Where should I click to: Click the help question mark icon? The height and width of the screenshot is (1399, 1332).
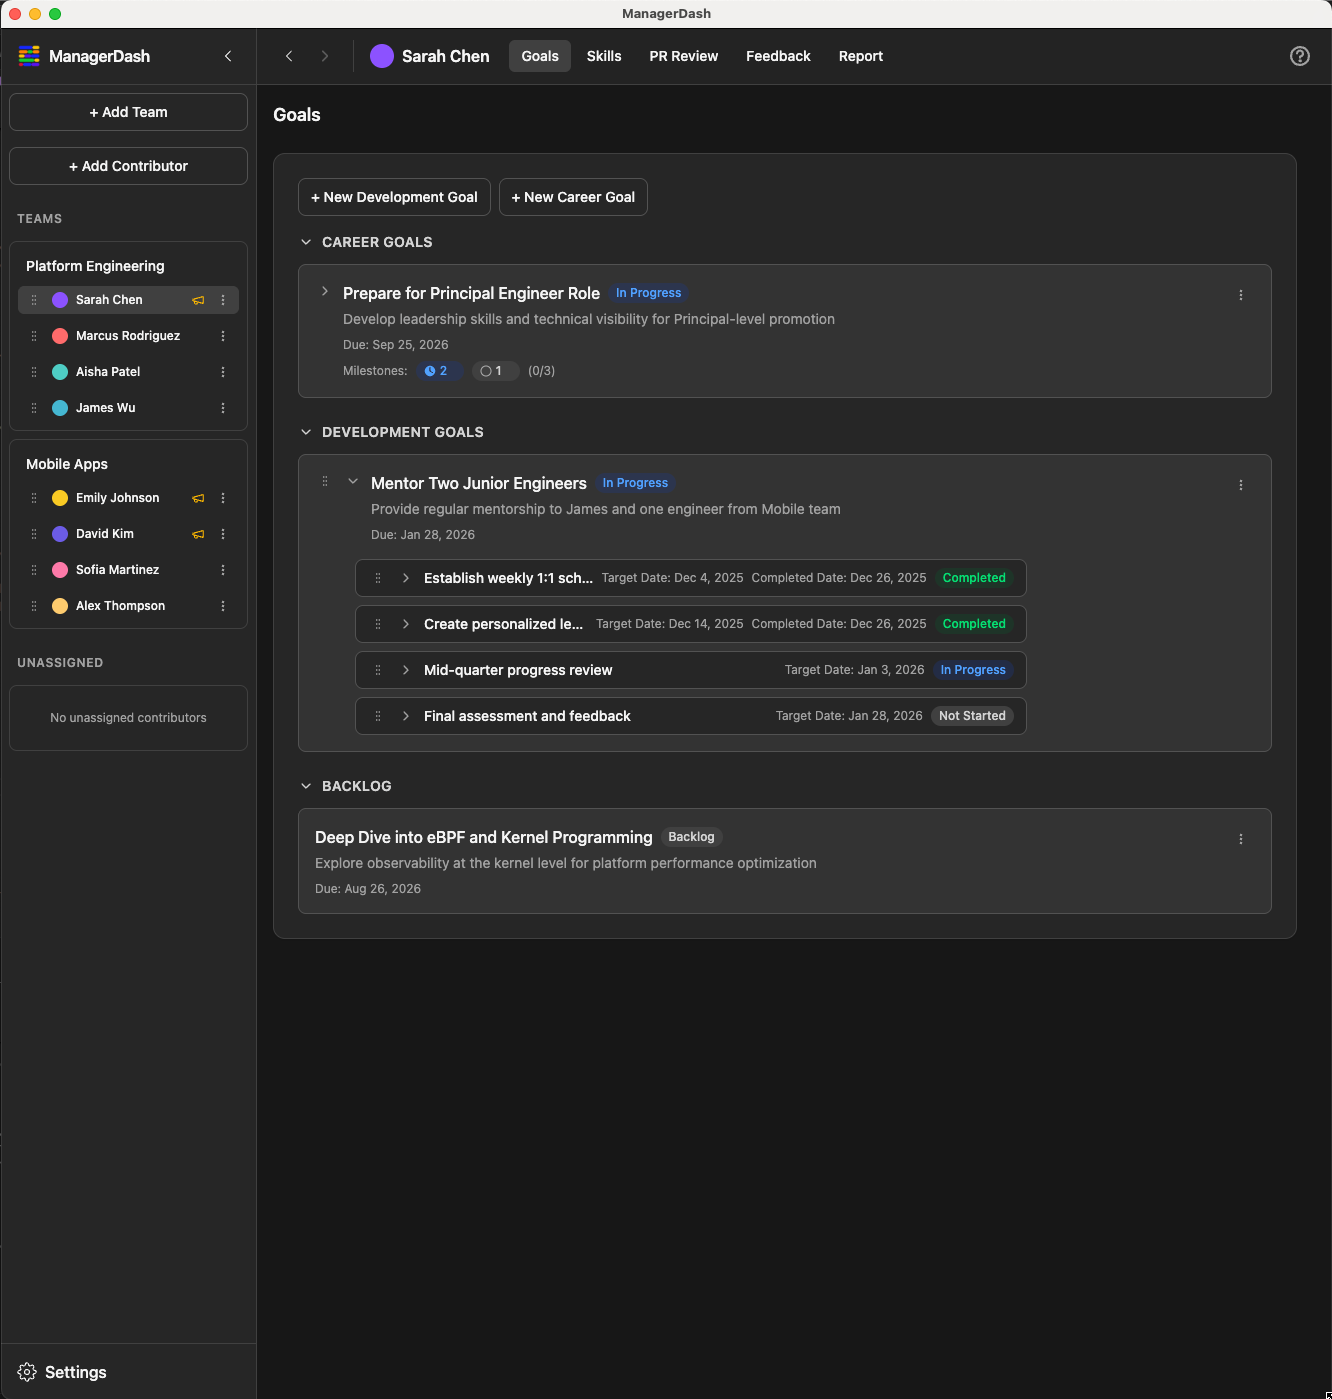click(x=1299, y=56)
